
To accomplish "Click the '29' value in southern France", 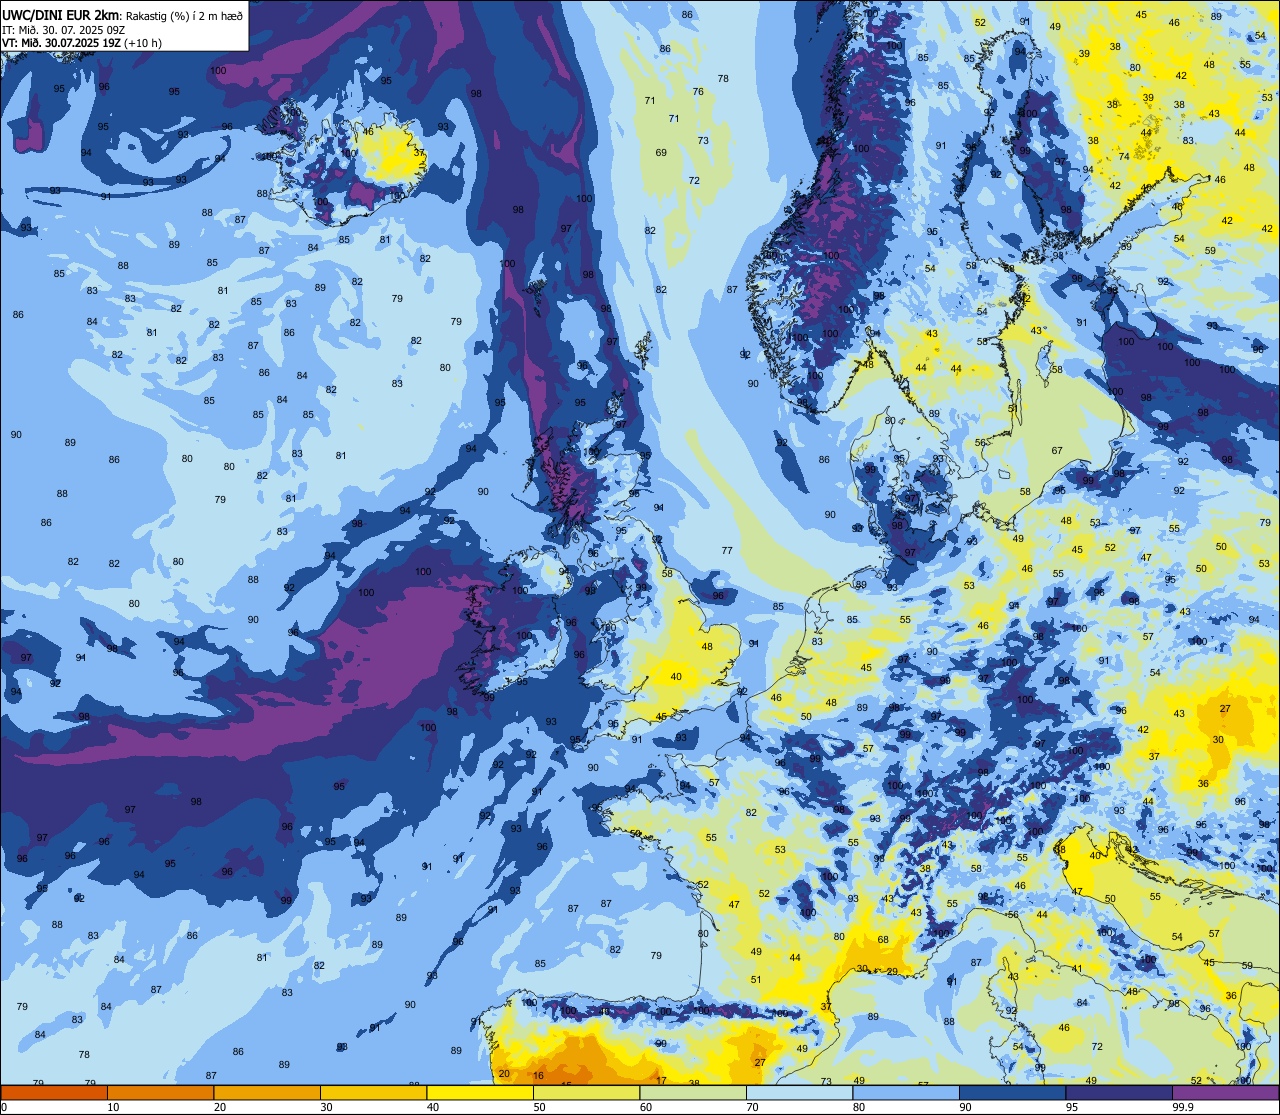I will [892, 972].
